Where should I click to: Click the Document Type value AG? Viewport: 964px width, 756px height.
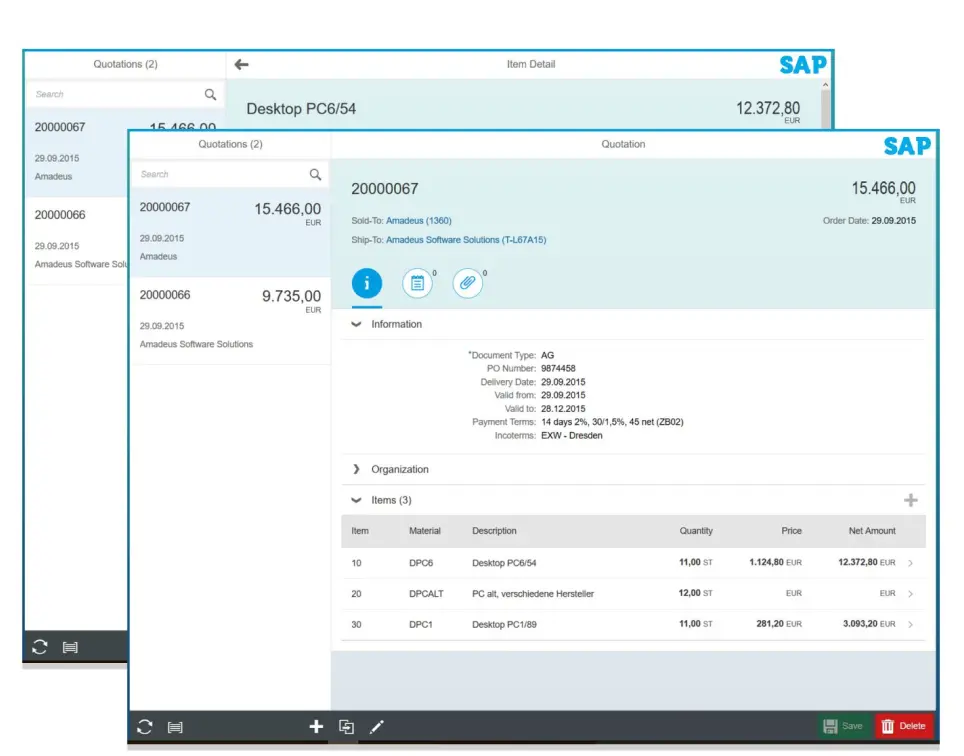coord(547,355)
